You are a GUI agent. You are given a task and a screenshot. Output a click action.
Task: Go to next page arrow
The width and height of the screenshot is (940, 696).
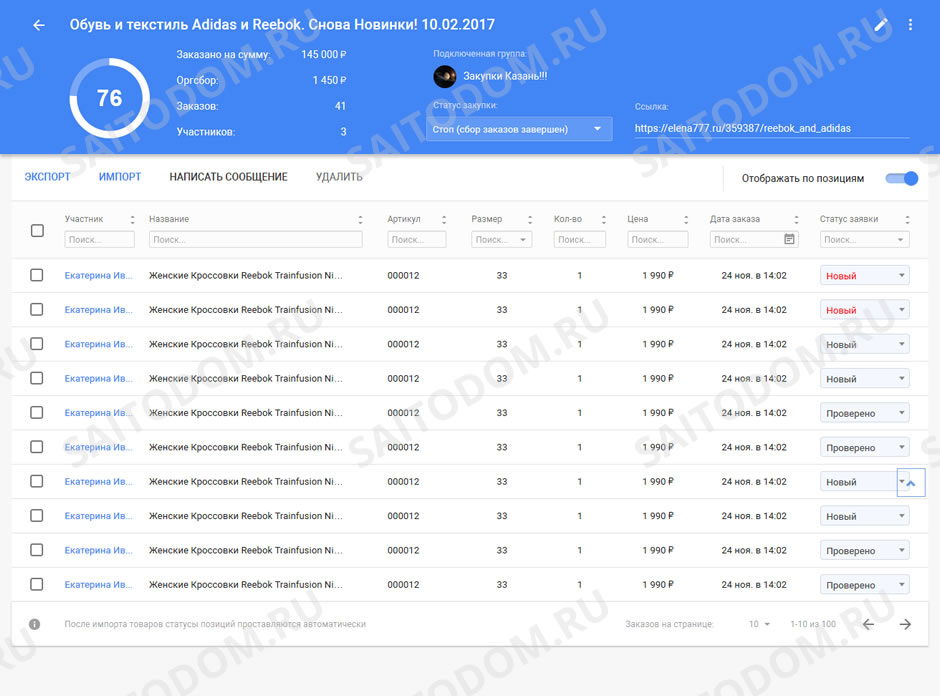[x=905, y=624]
